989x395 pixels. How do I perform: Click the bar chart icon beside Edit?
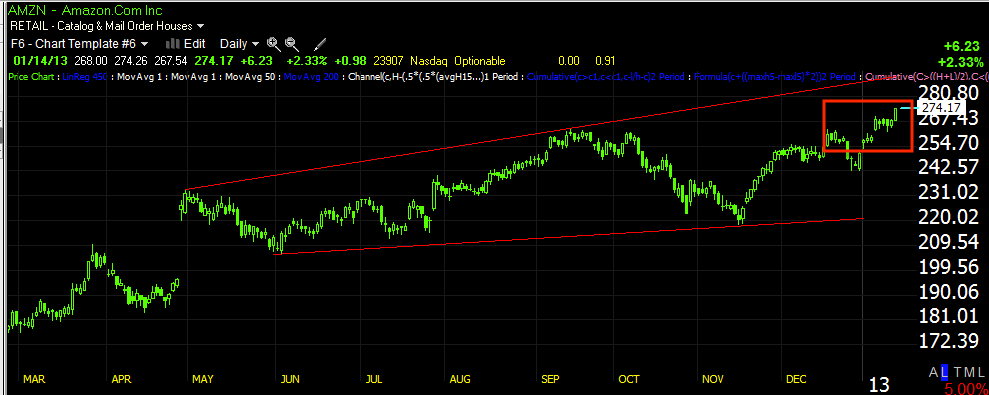point(173,44)
